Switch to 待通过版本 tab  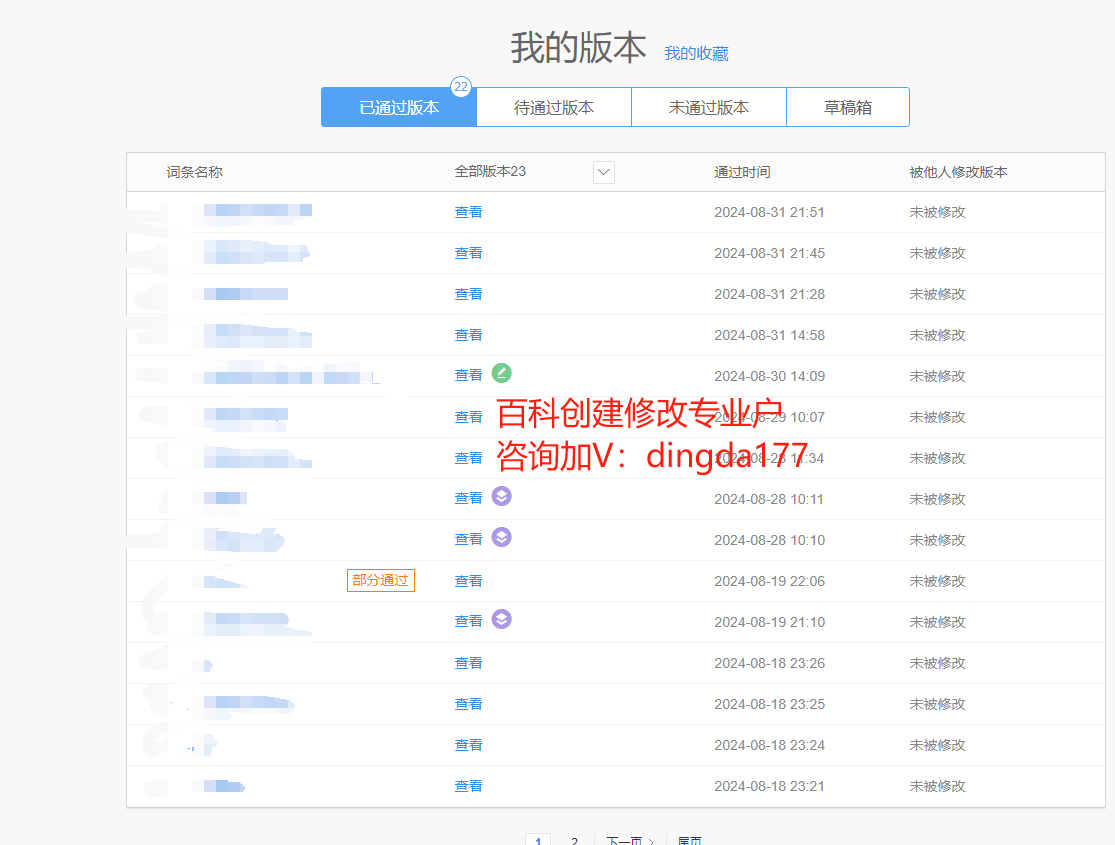[554, 107]
